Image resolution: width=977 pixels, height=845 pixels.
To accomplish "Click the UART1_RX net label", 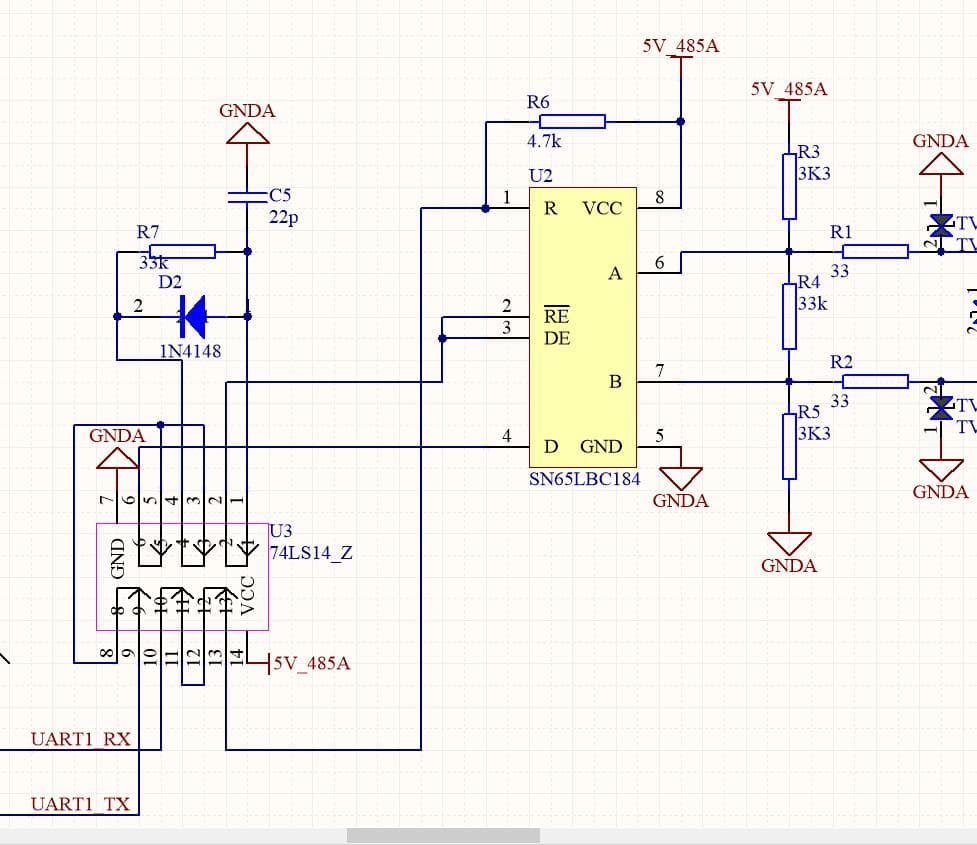I will coord(81,739).
